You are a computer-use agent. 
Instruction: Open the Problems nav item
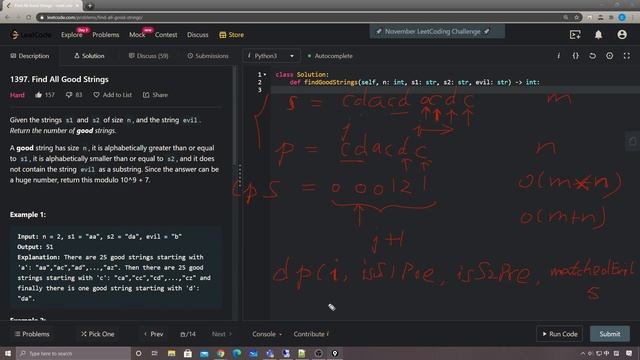(x=105, y=35)
